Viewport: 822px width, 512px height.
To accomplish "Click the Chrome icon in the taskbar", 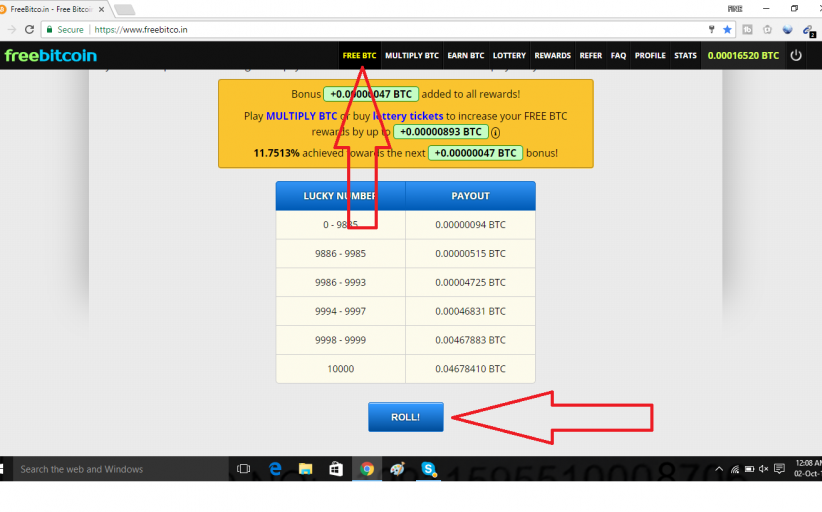I will [x=367, y=469].
